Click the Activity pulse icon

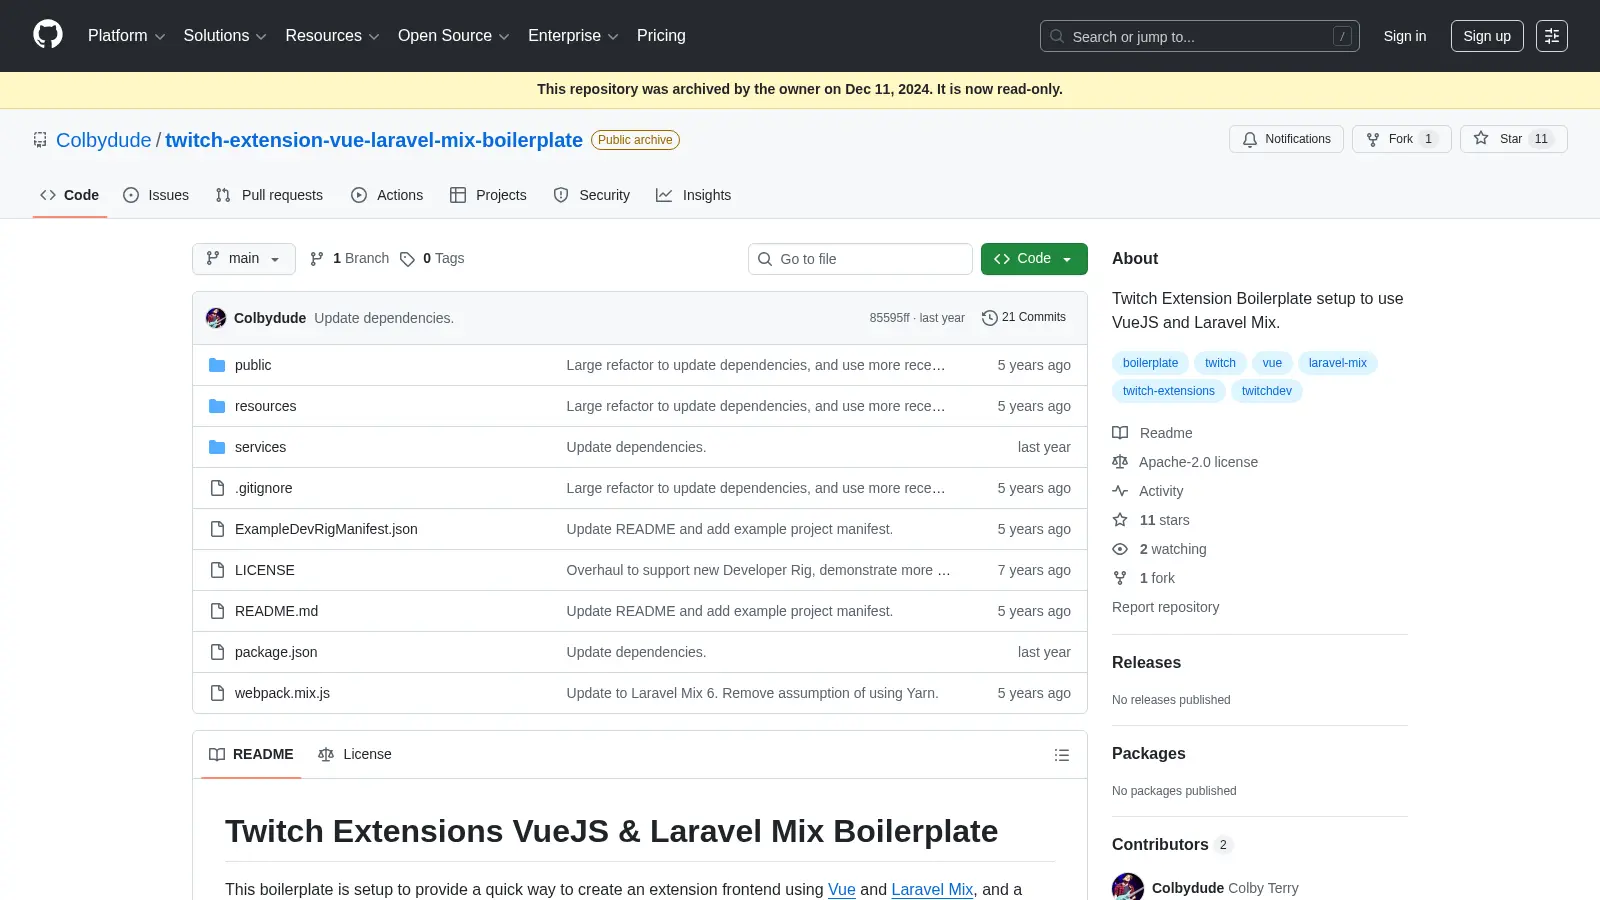click(1120, 491)
